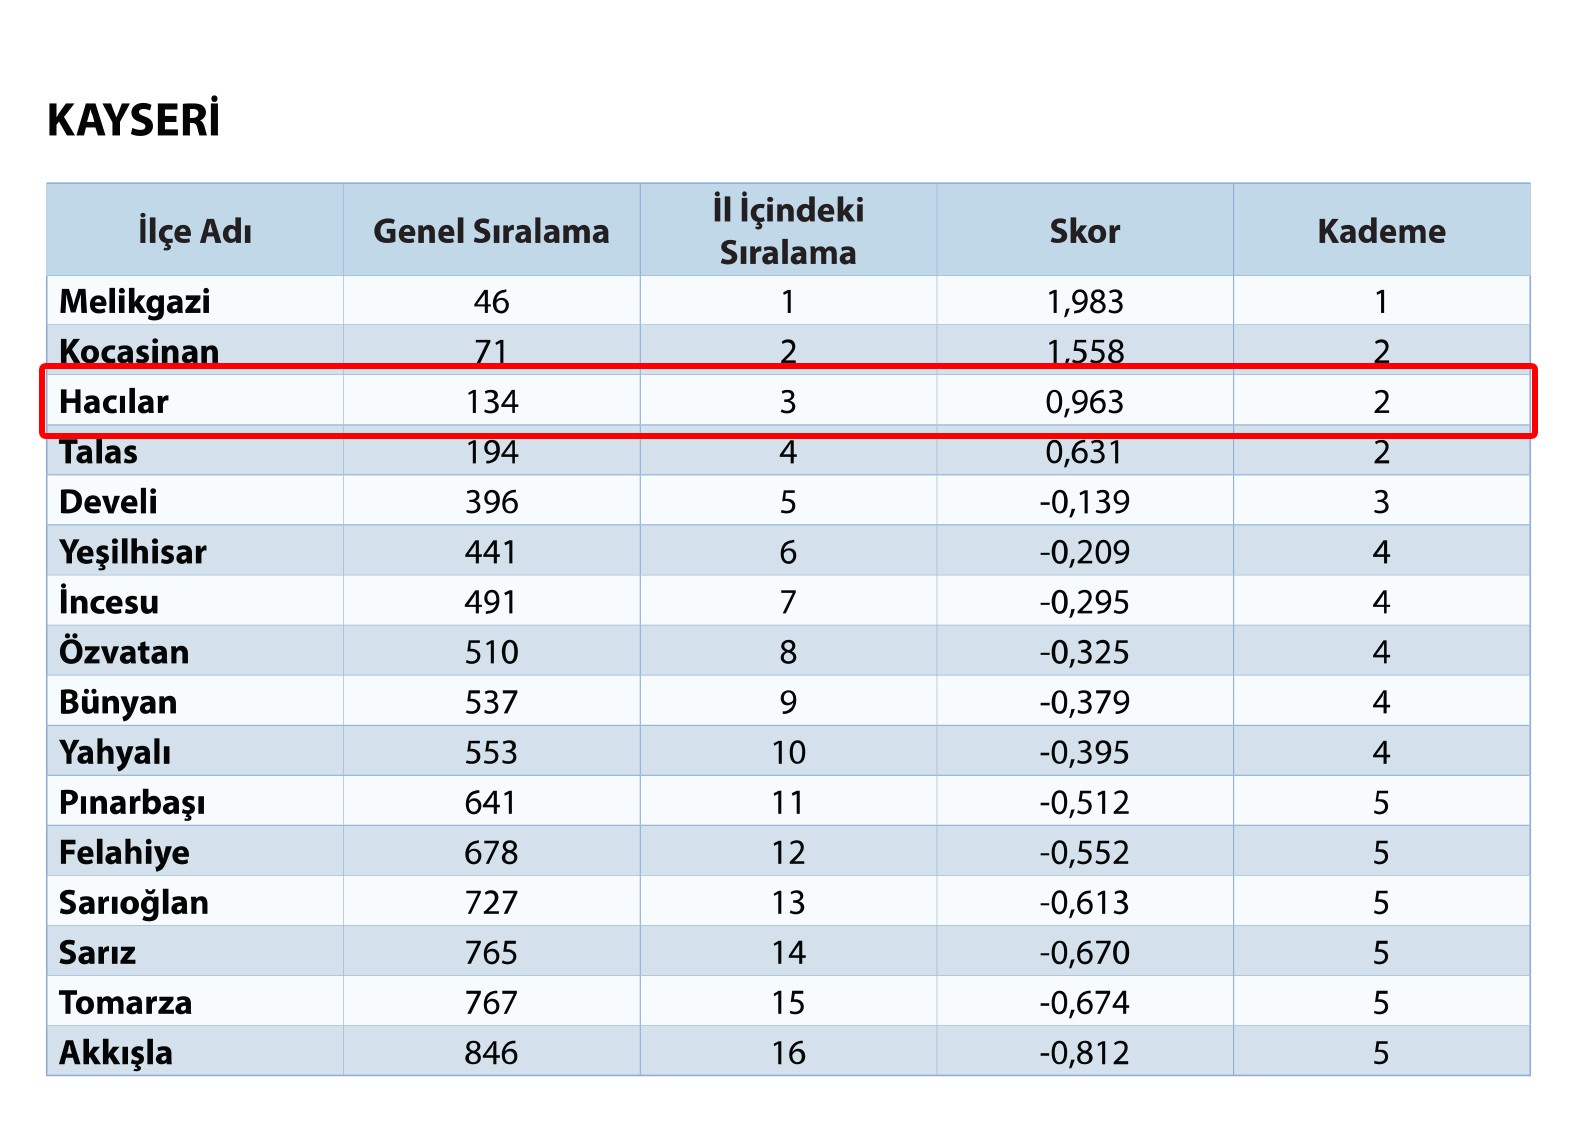The image size is (1587, 1124).
Task: Click Sarıoğlan general rank 727
Action: tap(491, 902)
